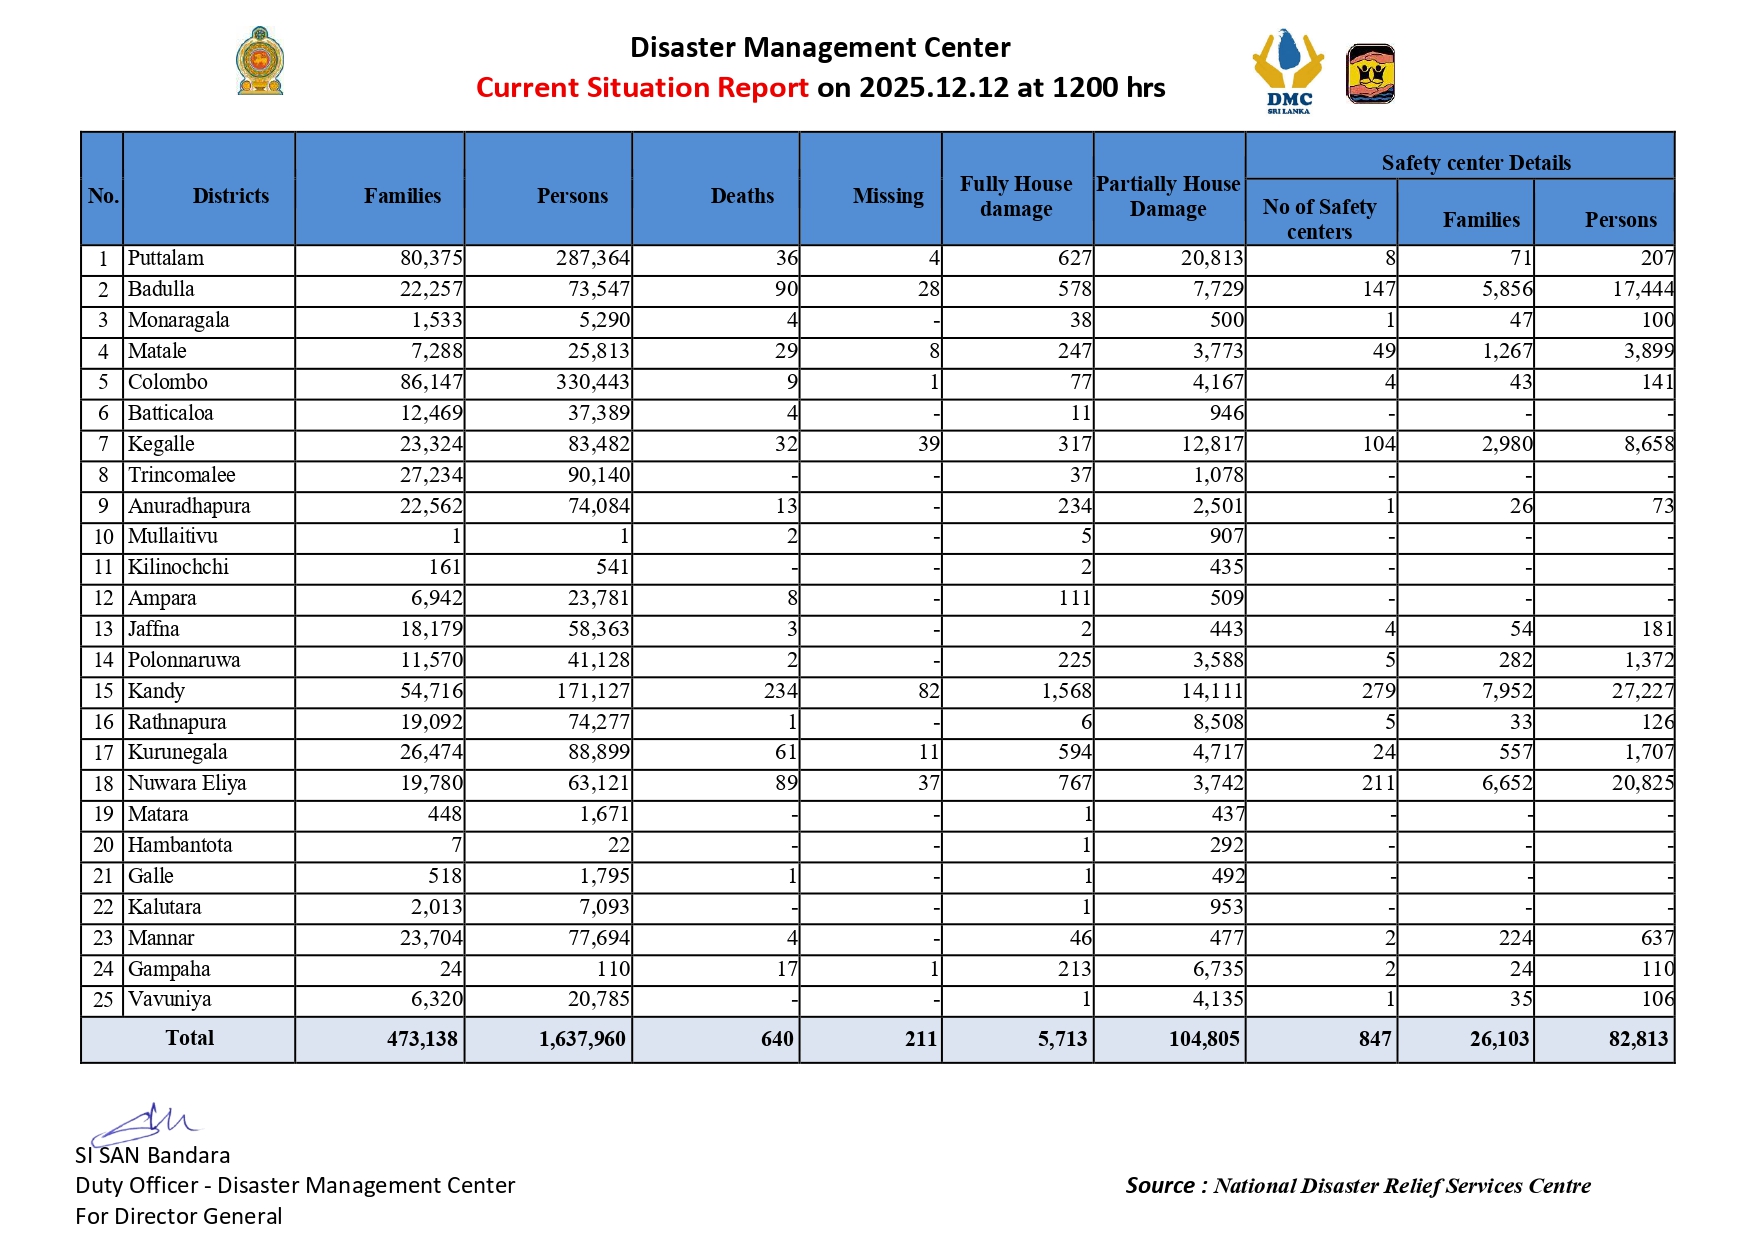Click the Puttalam district cell
This screenshot has width=1755, height=1241.
point(166,258)
